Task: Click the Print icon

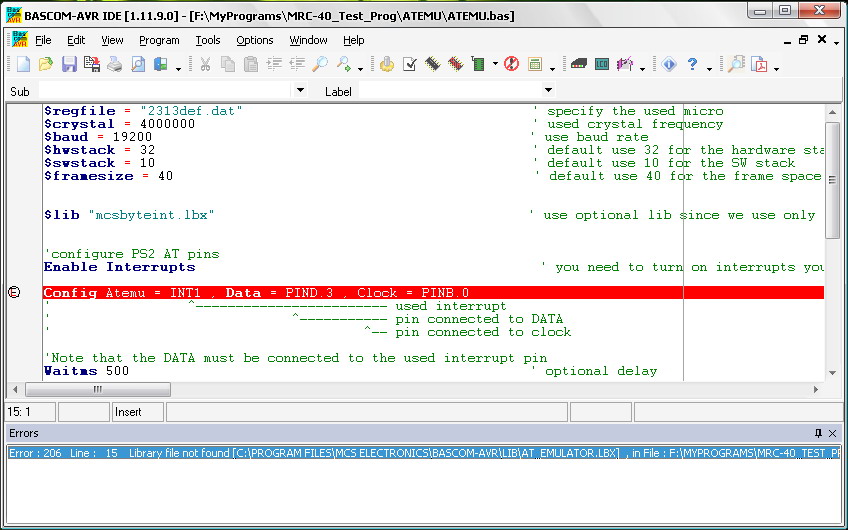Action: coord(115,65)
